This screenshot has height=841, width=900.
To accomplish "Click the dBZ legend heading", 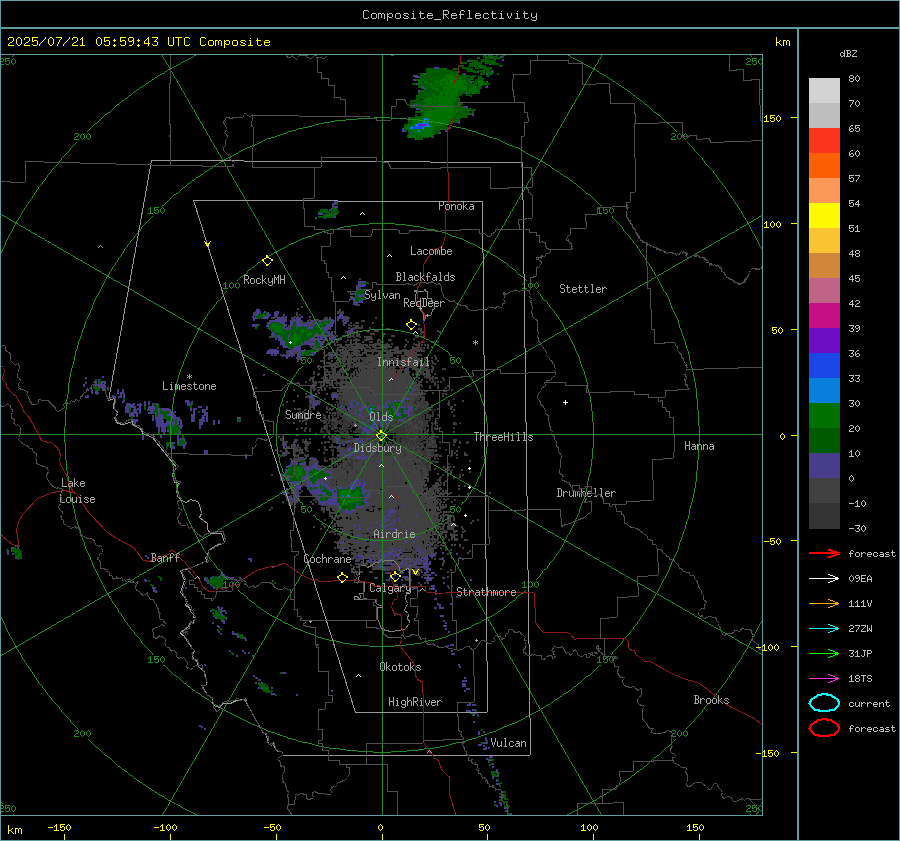I will click(848, 53).
